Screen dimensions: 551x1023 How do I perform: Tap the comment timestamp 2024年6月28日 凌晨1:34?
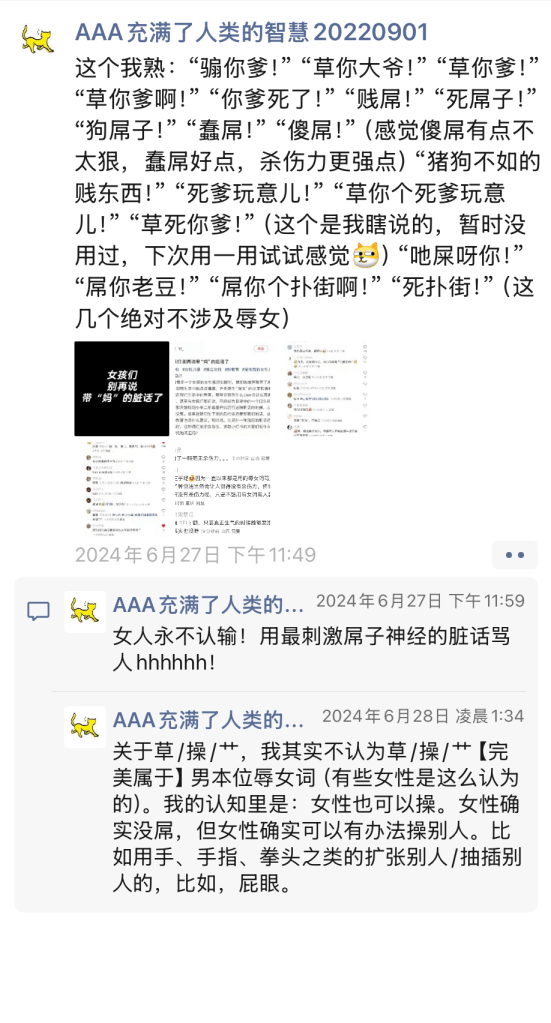pos(423,716)
